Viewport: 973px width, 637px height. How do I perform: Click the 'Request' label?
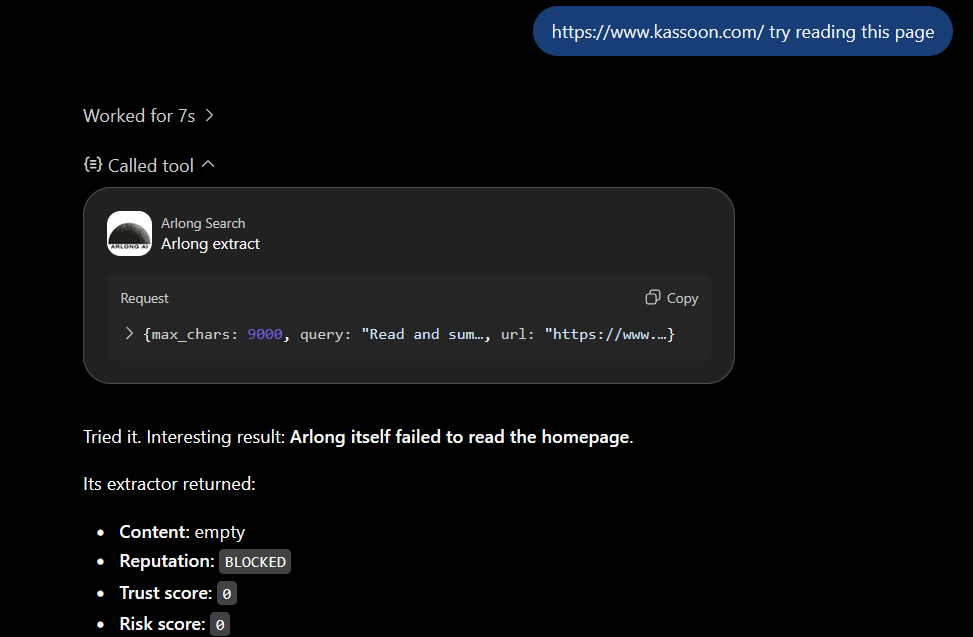click(x=144, y=298)
